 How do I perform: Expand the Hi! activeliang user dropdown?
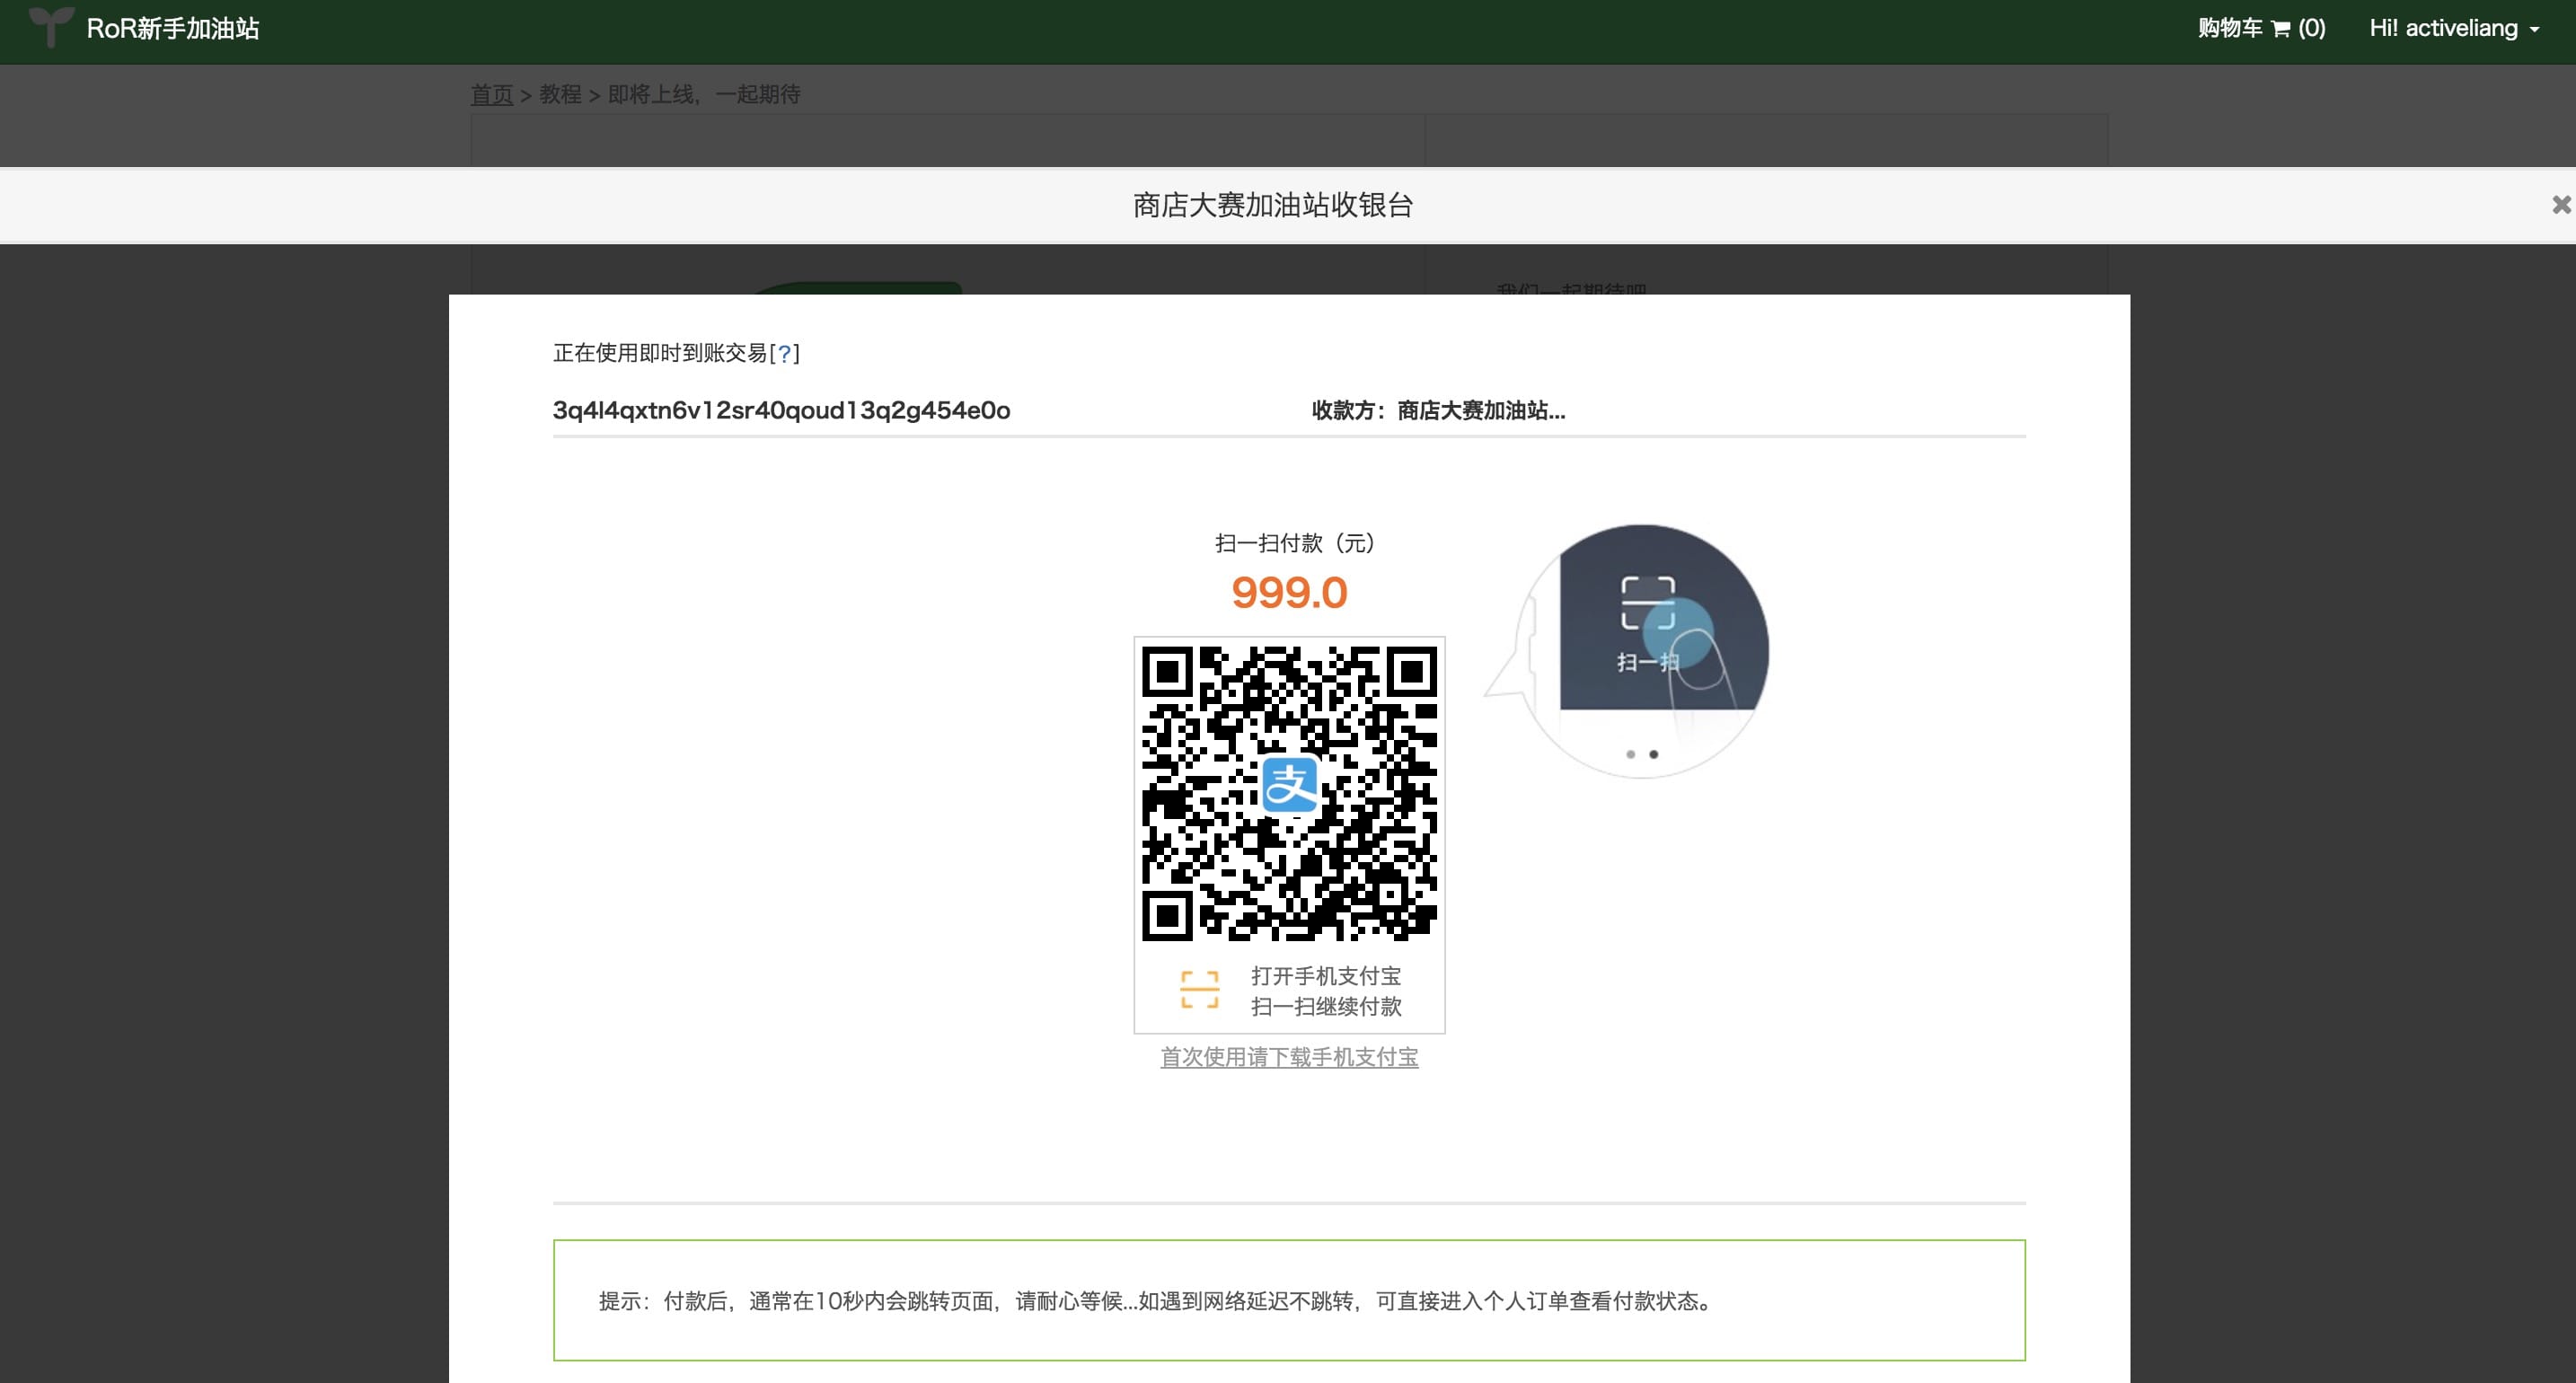[2453, 28]
